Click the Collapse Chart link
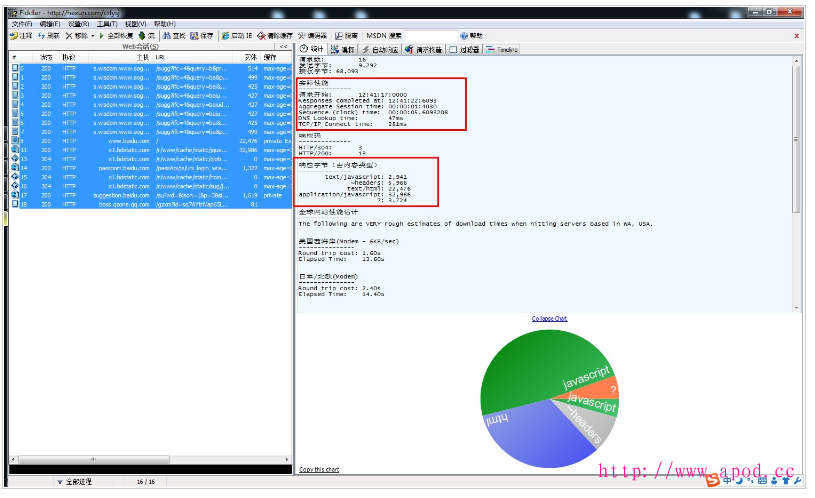This screenshot has width=815, height=498. [x=549, y=319]
